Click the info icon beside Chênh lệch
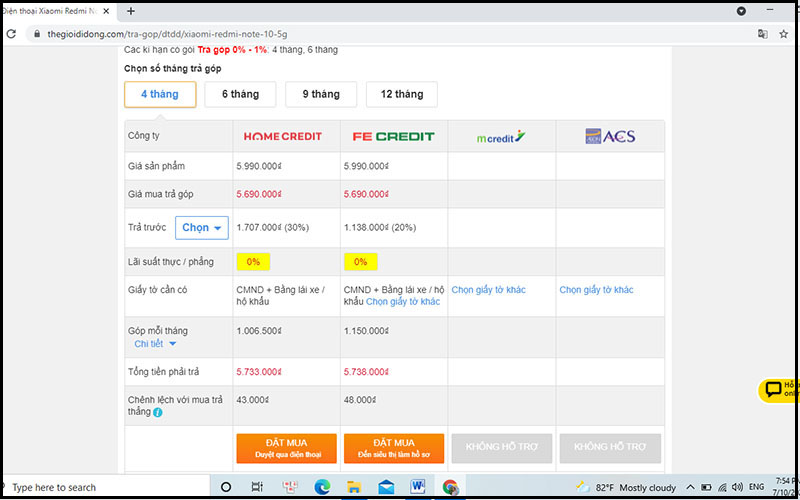800x500 pixels. [159, 411]
